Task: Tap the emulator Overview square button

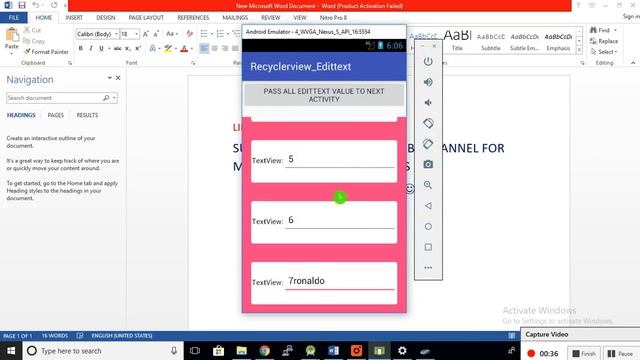Action: pyautogui.click(x=428, y=247)
